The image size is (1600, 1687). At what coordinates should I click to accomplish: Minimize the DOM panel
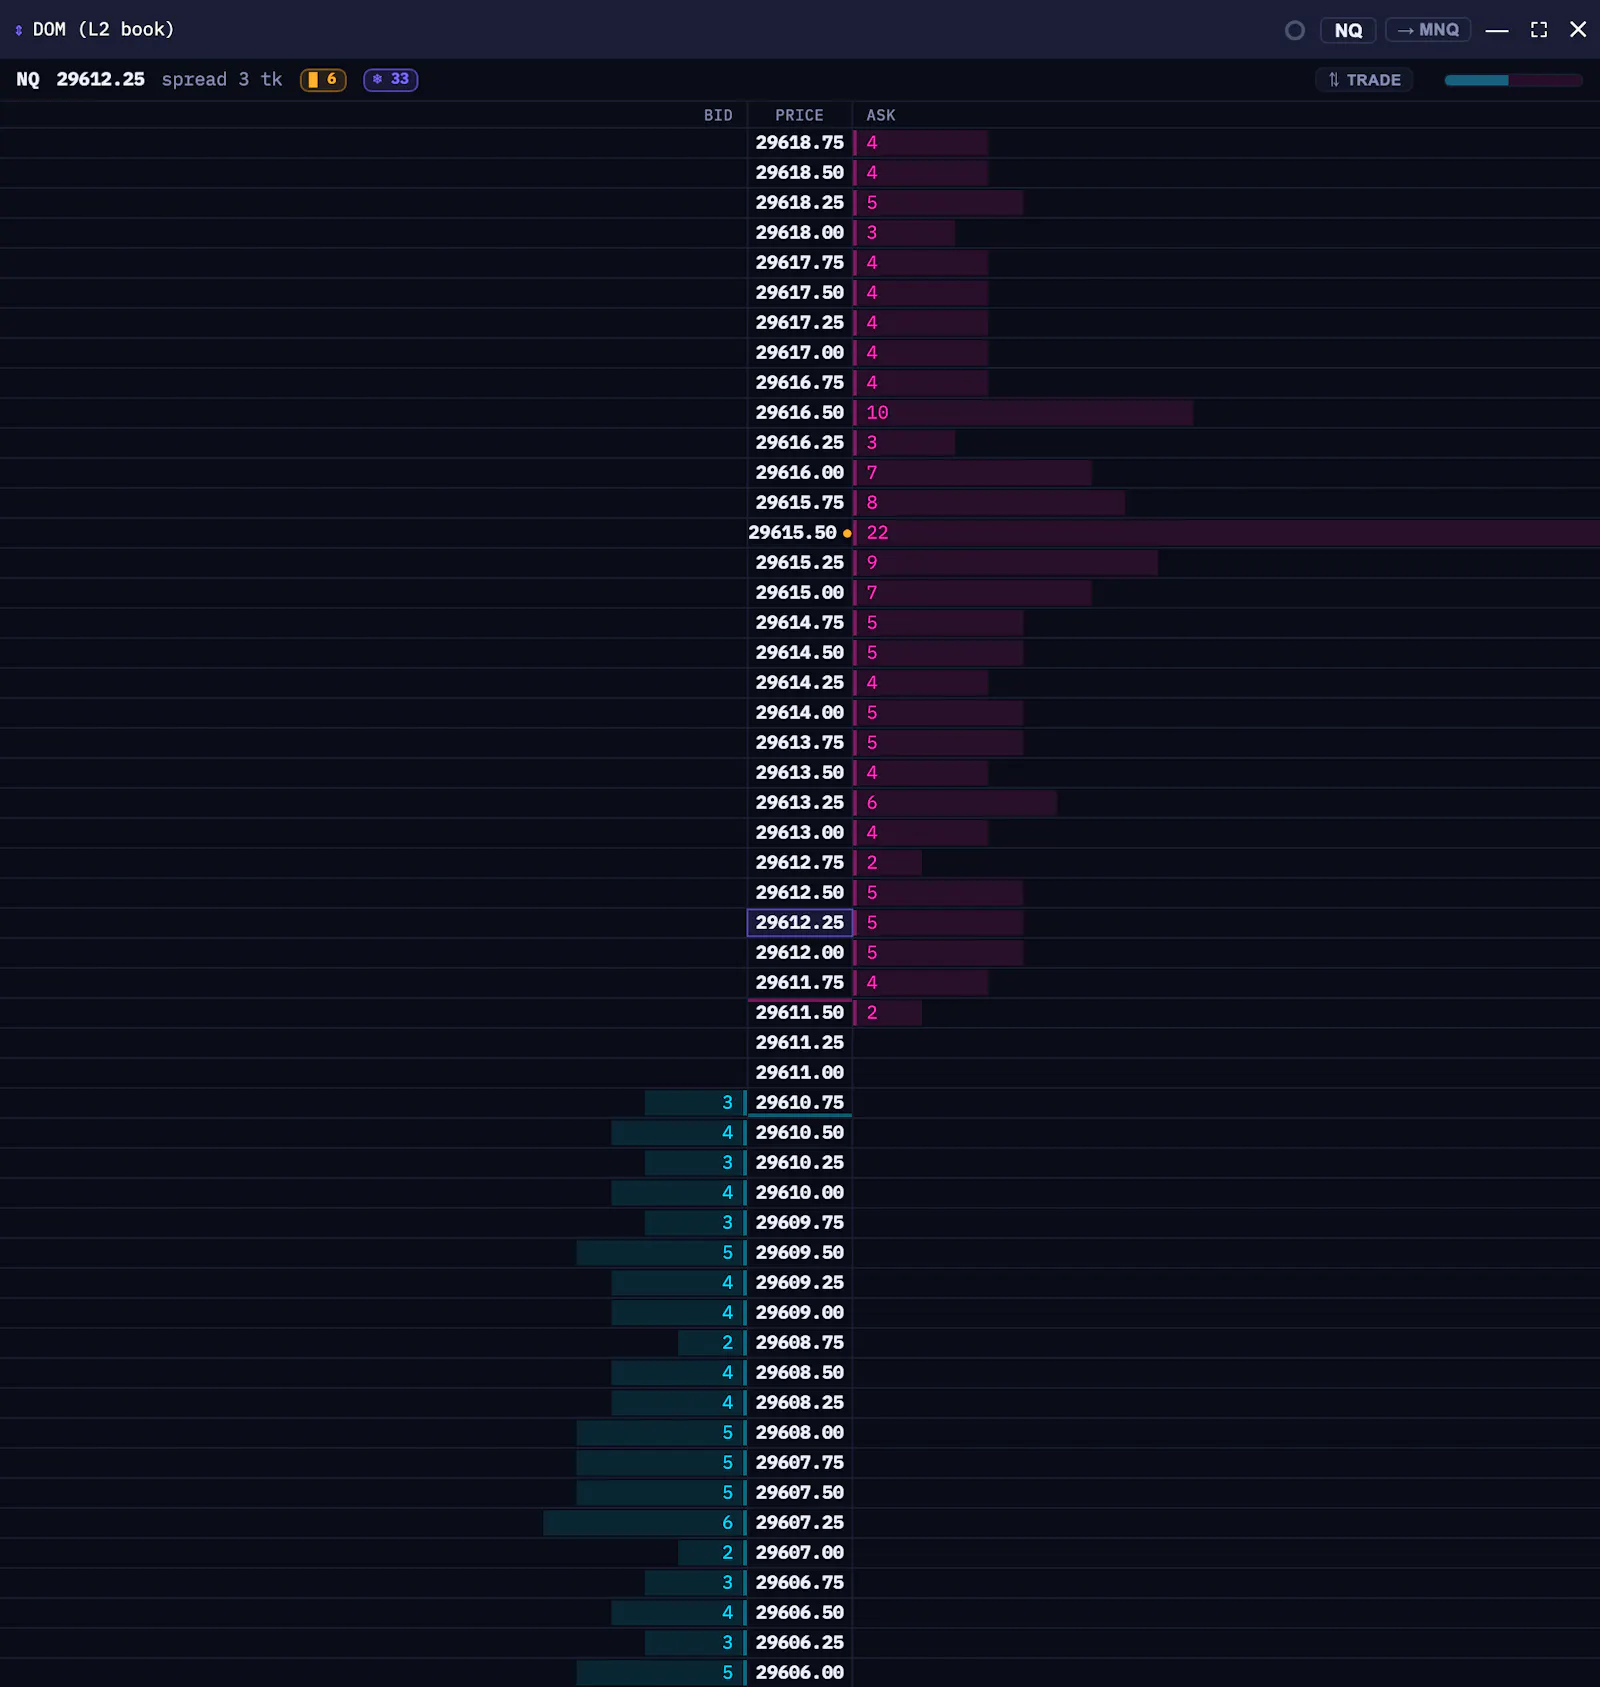[1497, 30]
